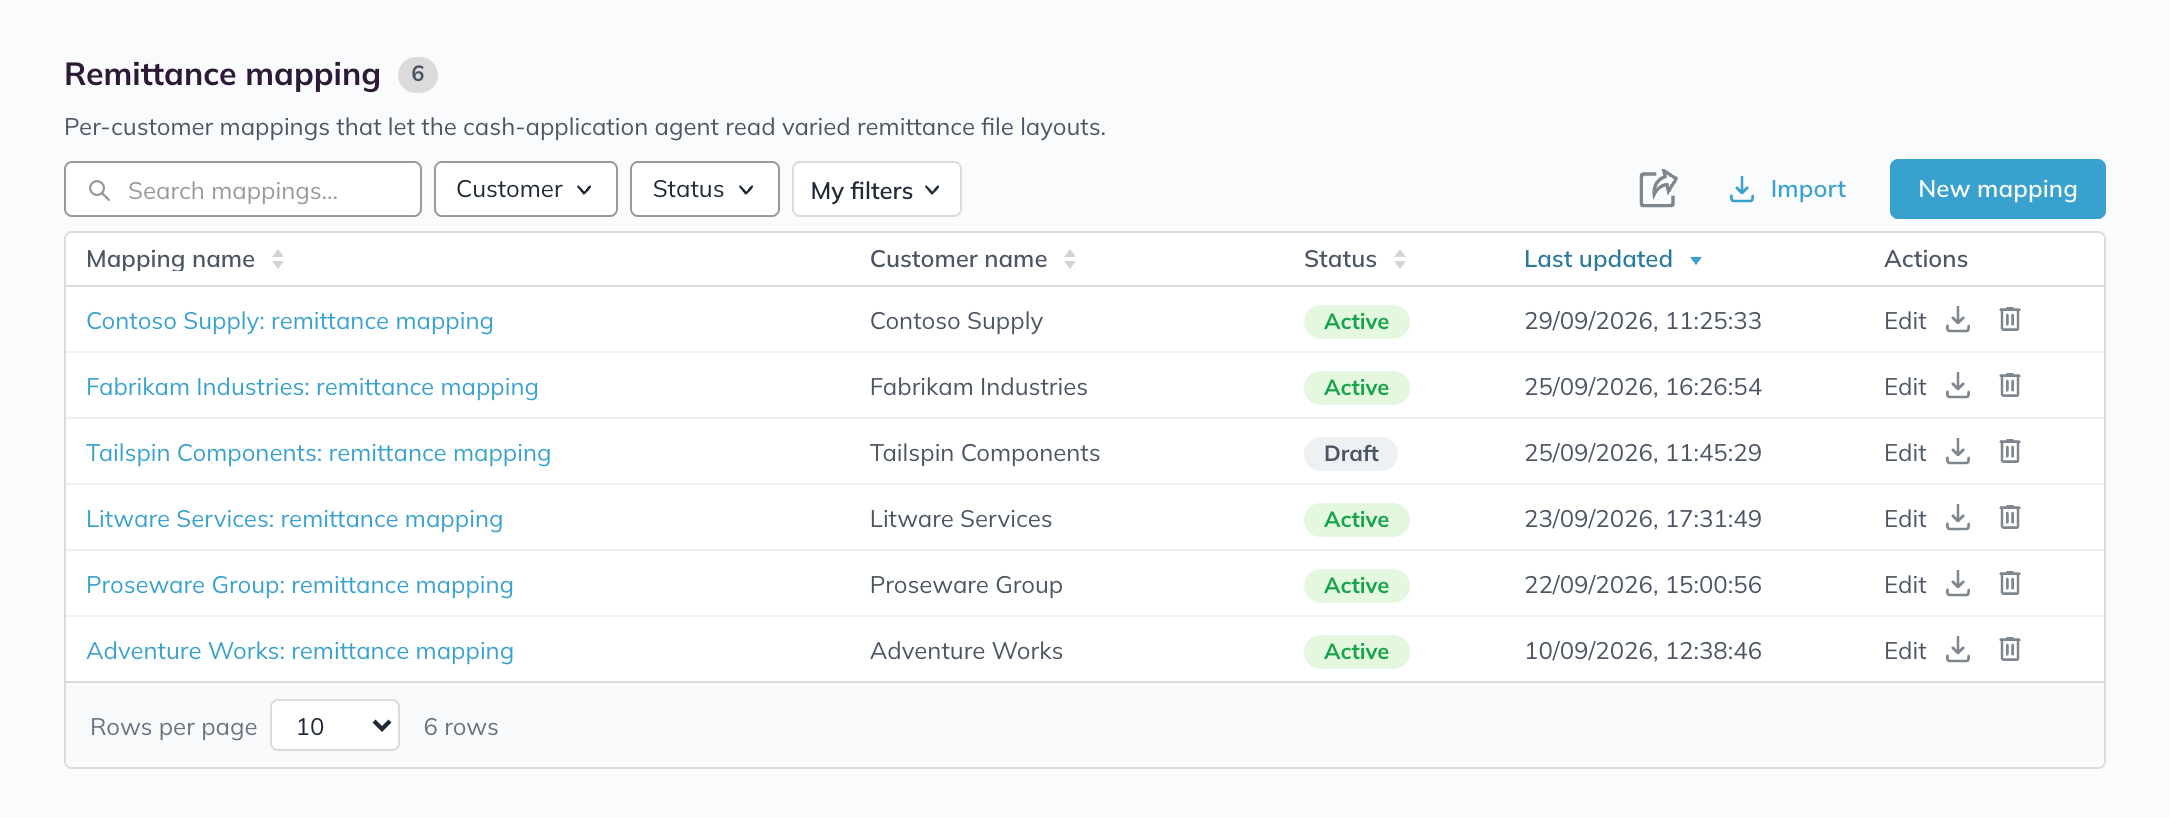The width and height of the screenshot is (2170, 818).
Task: Delete the Litware Services mapping
Action: [2010, 518]
